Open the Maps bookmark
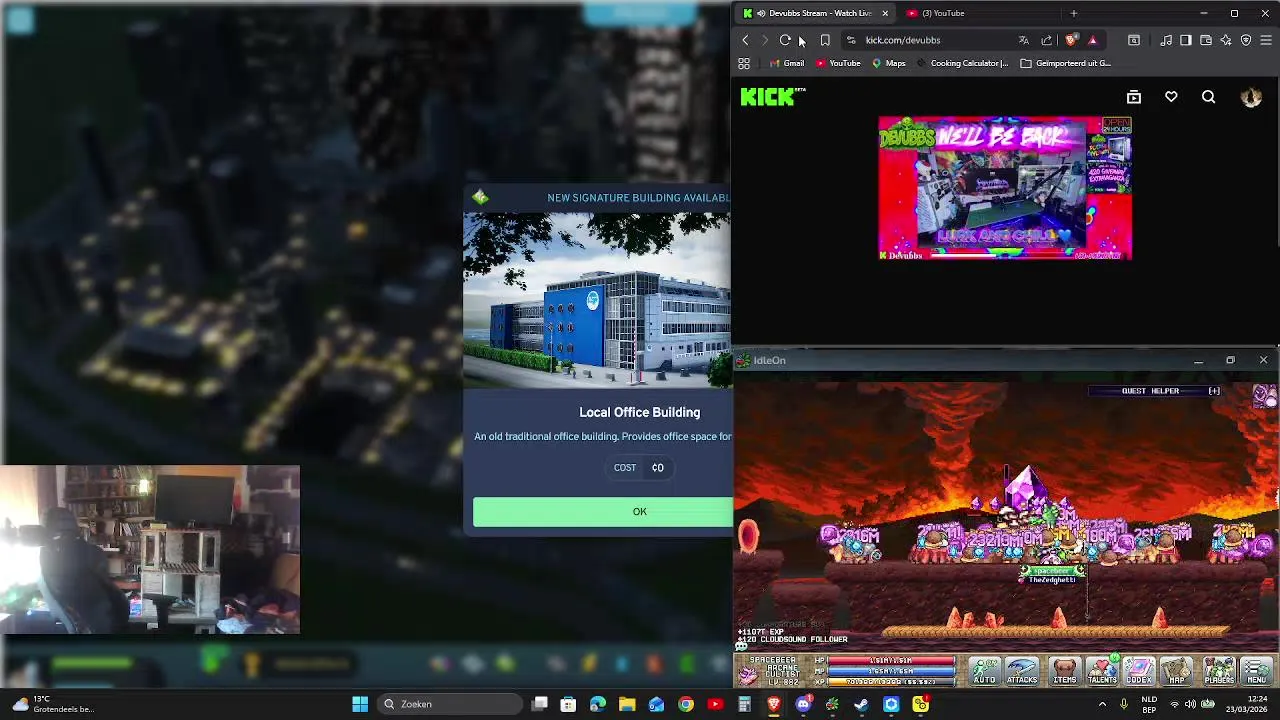The width and height of the screenshot is (1280, 720). pyautogui.click(x=888, y=63)
